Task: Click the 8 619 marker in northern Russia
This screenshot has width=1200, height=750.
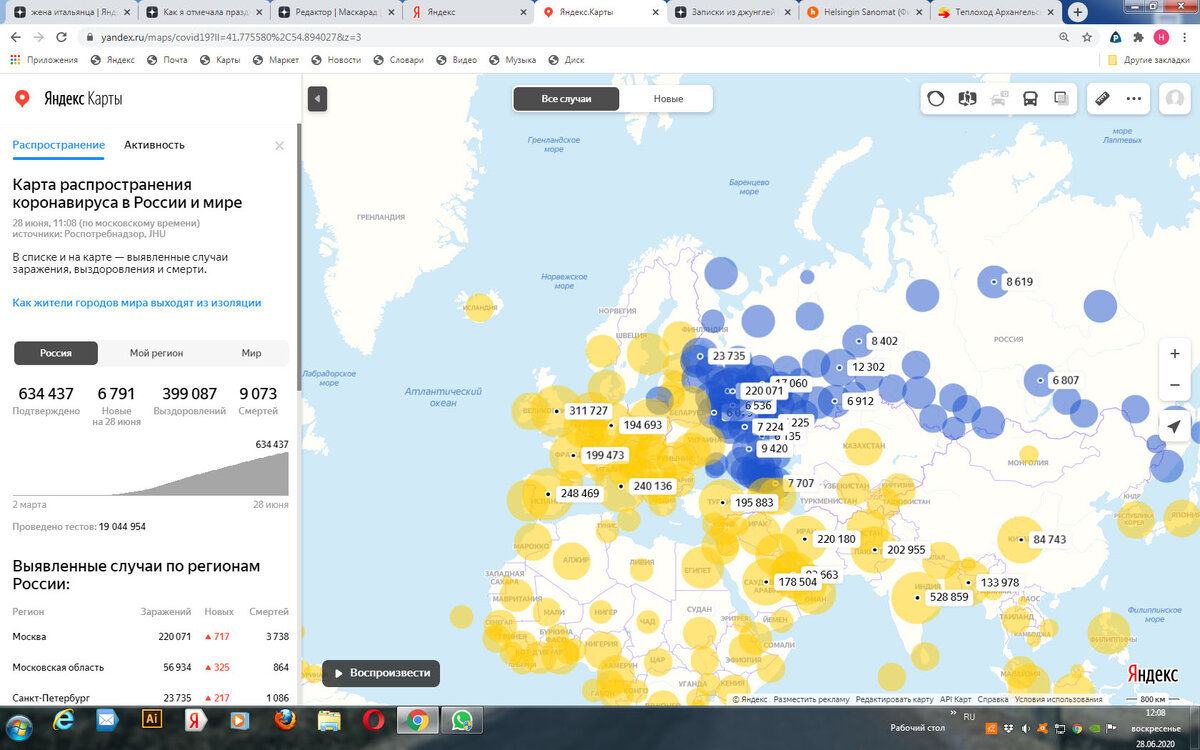Action: pyautogui.click(x=1019, y=282)
